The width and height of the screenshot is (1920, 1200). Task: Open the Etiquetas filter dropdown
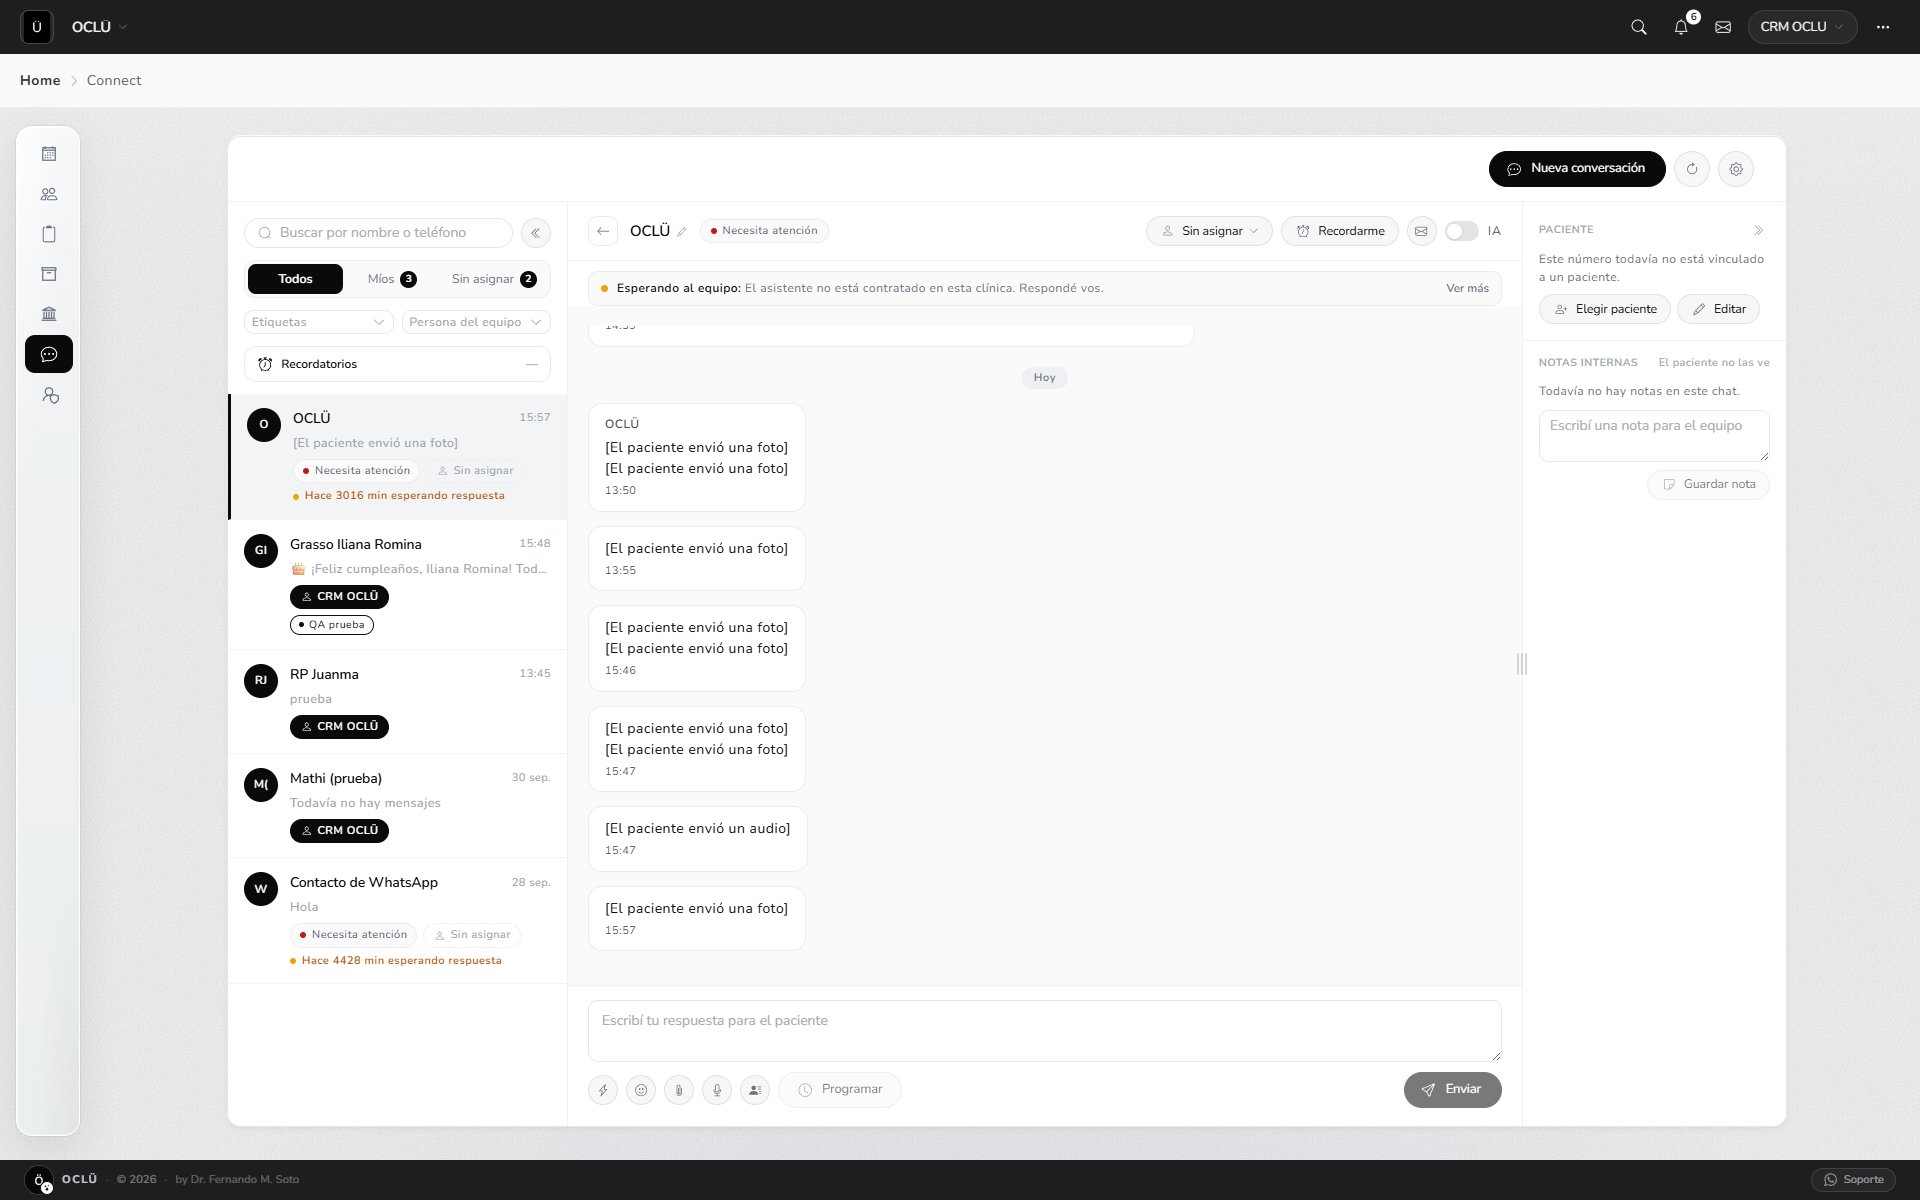tap(318, 322)
